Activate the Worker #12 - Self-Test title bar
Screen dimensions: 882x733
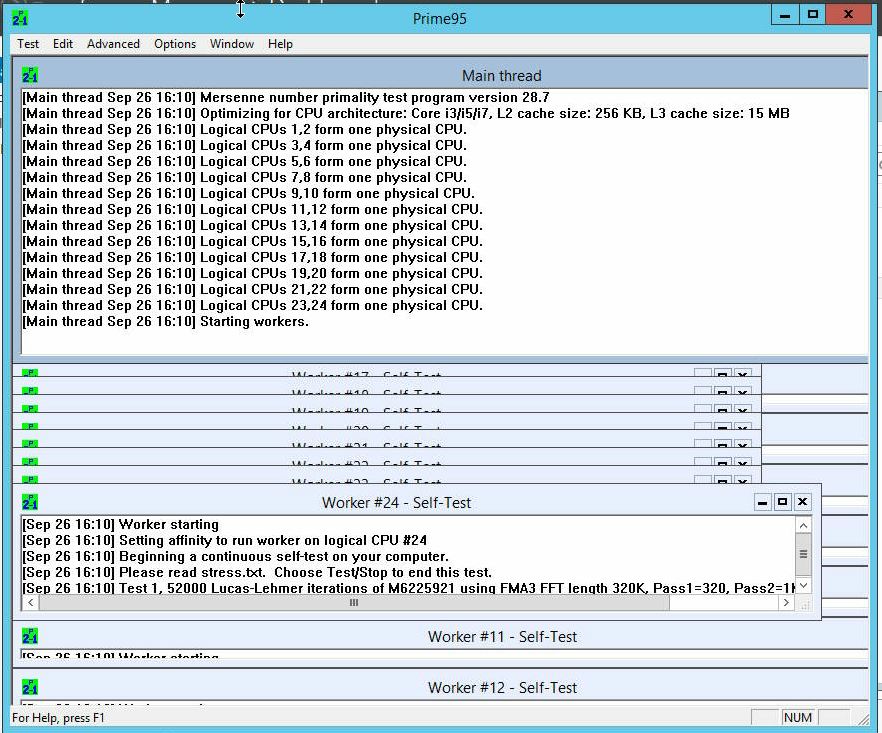502,687
